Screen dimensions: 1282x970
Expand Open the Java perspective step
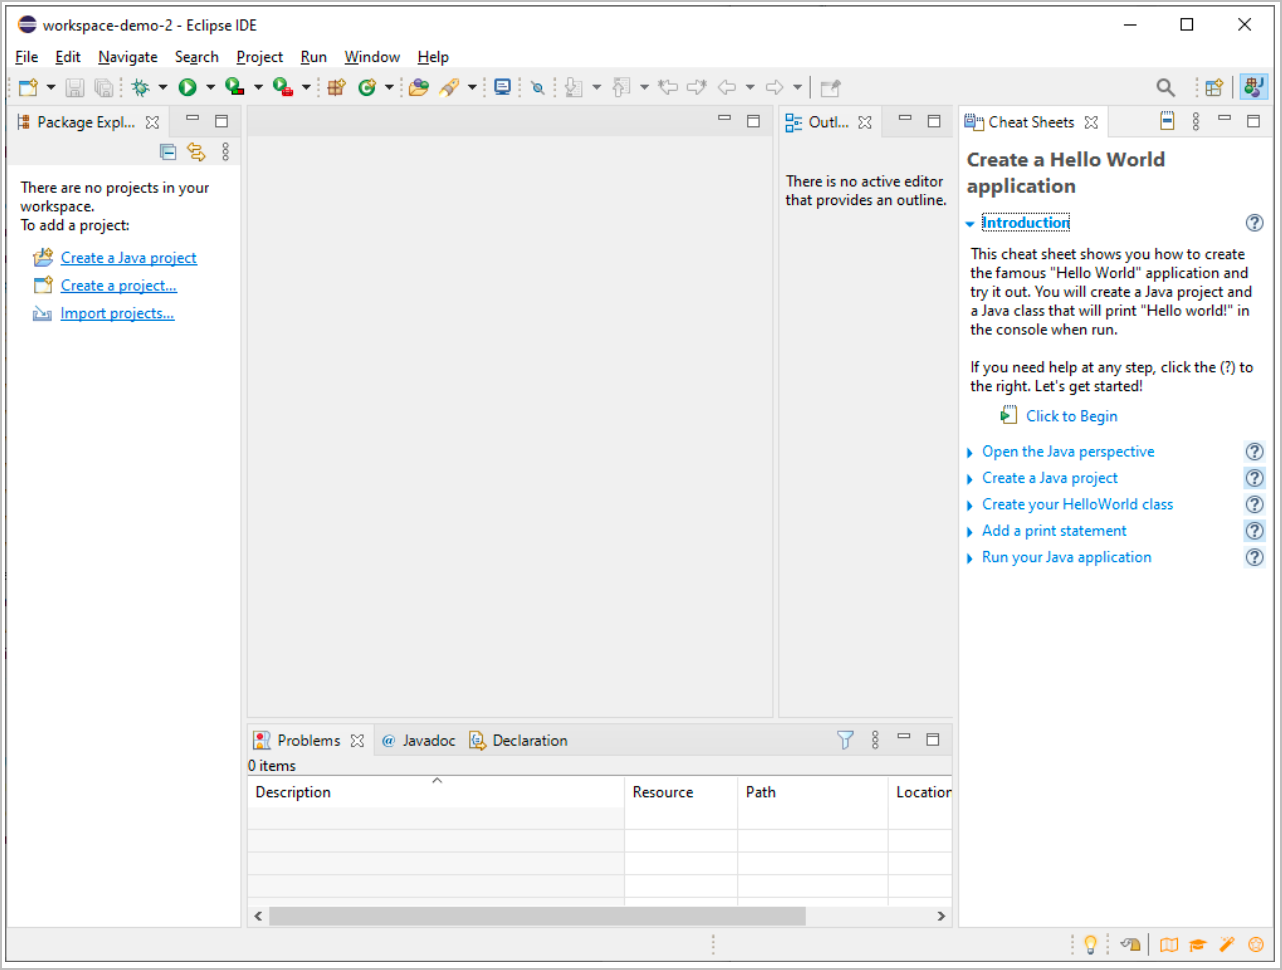[970, 453]
